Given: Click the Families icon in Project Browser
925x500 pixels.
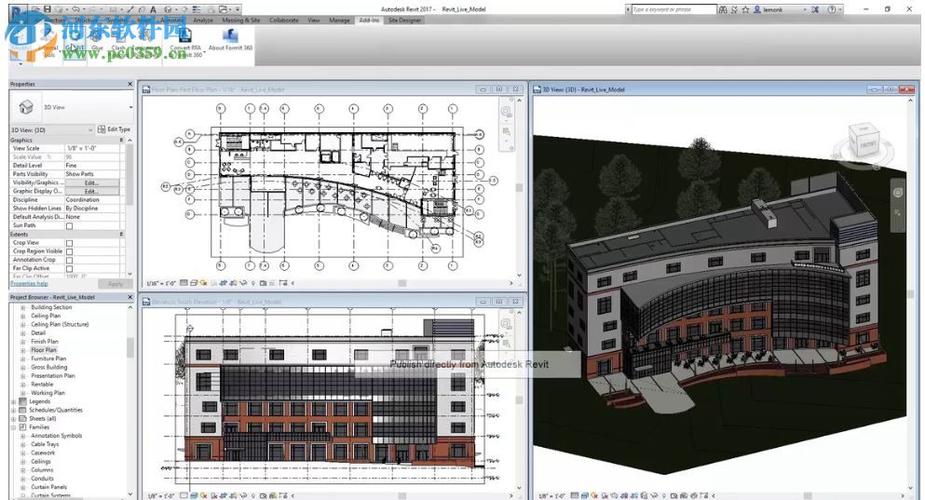Looking at the screenshot, I should [x=23, y=427].
